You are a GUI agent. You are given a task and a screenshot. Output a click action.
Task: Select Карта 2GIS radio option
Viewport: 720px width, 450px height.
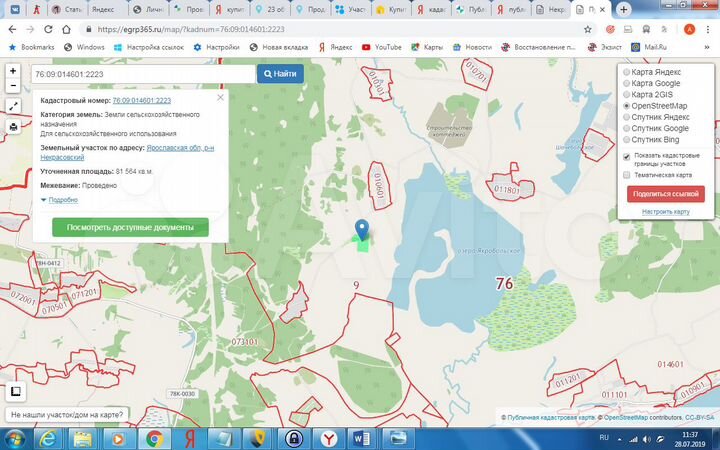pos(627,94)
